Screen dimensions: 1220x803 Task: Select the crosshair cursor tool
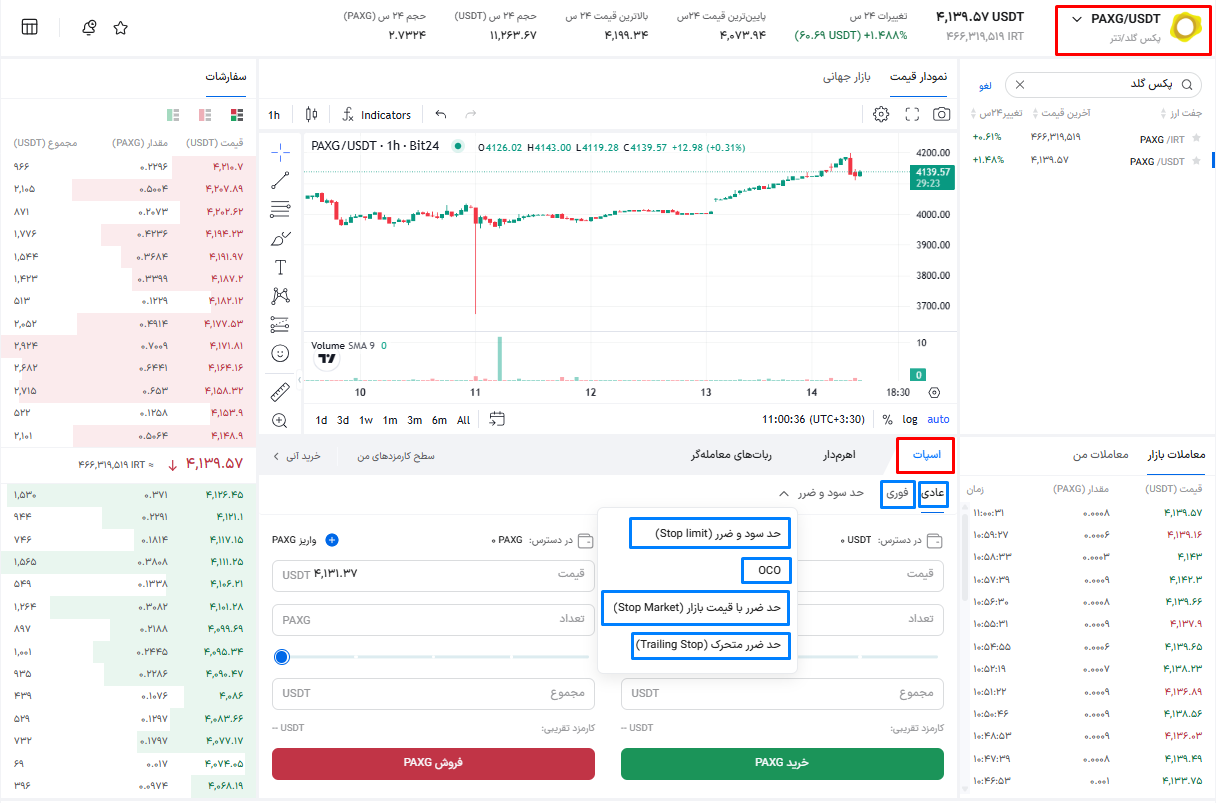point(281,151)
